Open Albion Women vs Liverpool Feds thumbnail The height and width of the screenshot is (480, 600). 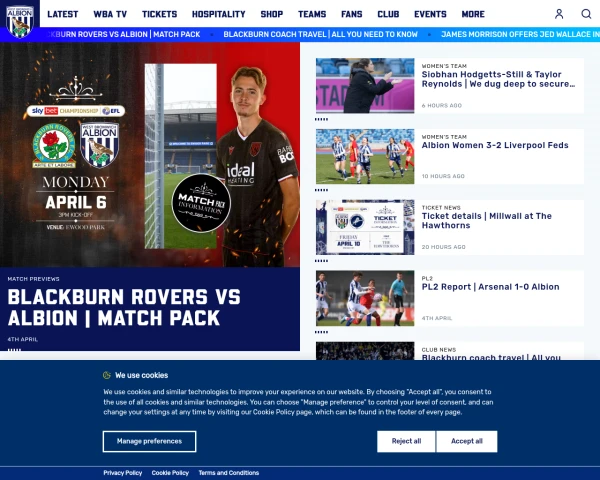365,156
